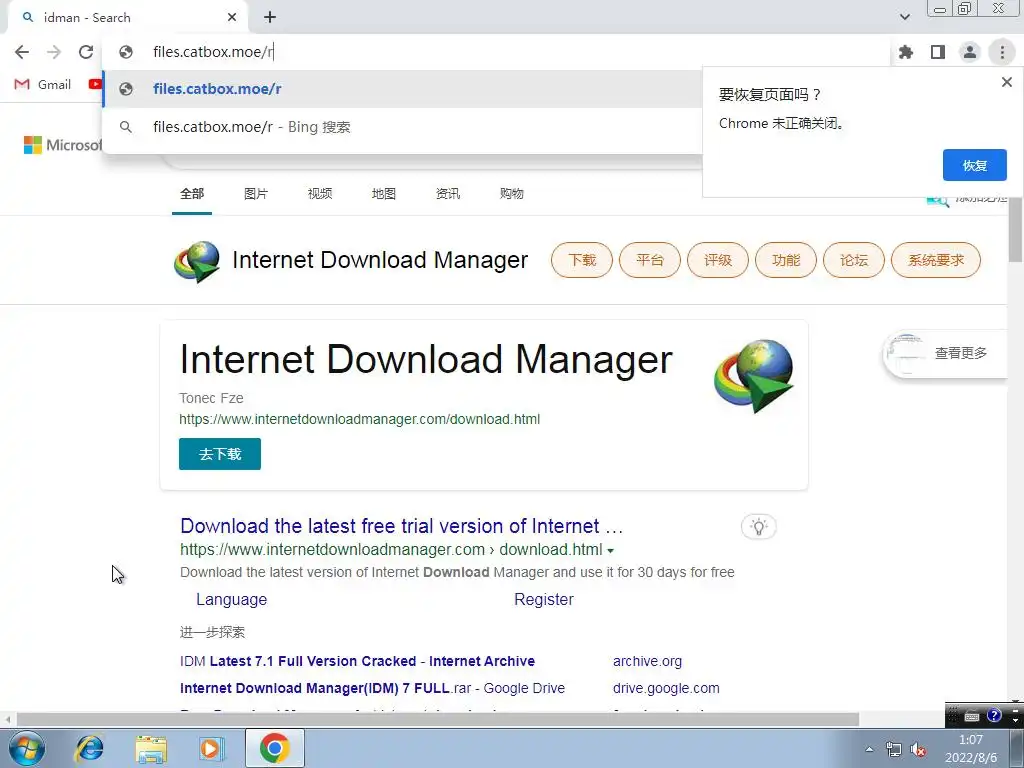Switch to the 视频 search tab
This screenshot has width=1024, height=768.
320,193
